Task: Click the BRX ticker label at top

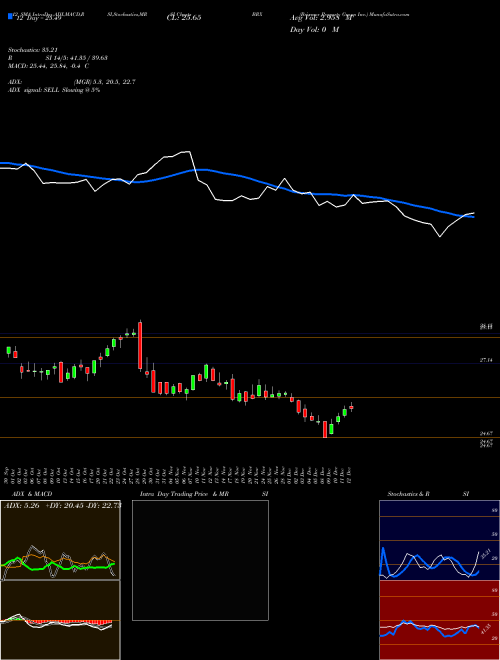Action: pos(257,14)
